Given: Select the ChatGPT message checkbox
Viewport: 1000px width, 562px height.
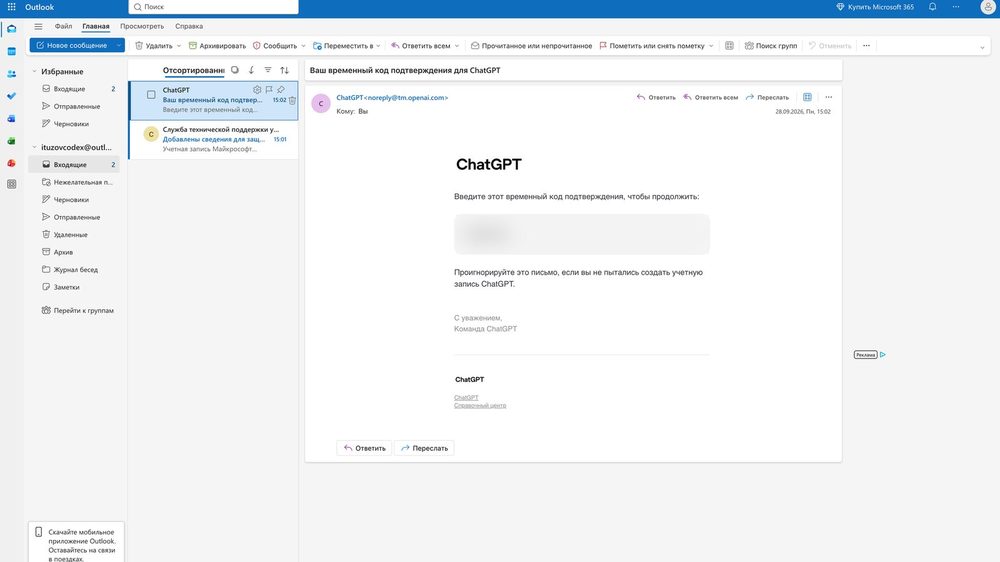Looking at the screenshot, I should click(151, 94).
